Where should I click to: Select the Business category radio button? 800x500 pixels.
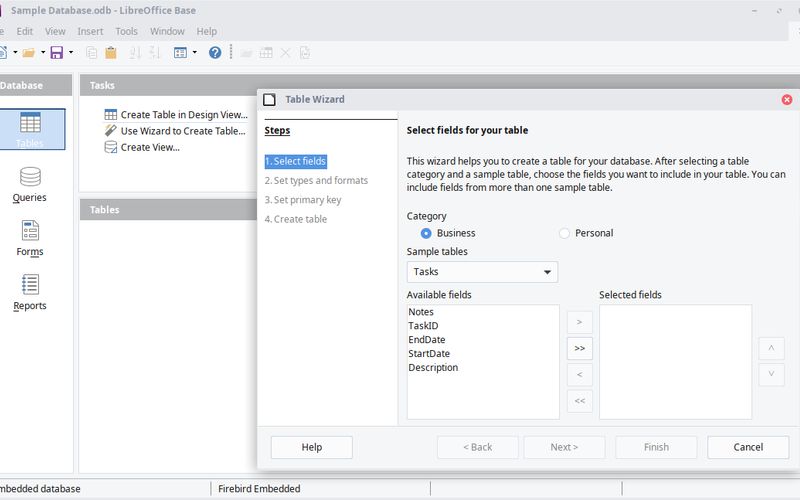click(x=426, y=233)
